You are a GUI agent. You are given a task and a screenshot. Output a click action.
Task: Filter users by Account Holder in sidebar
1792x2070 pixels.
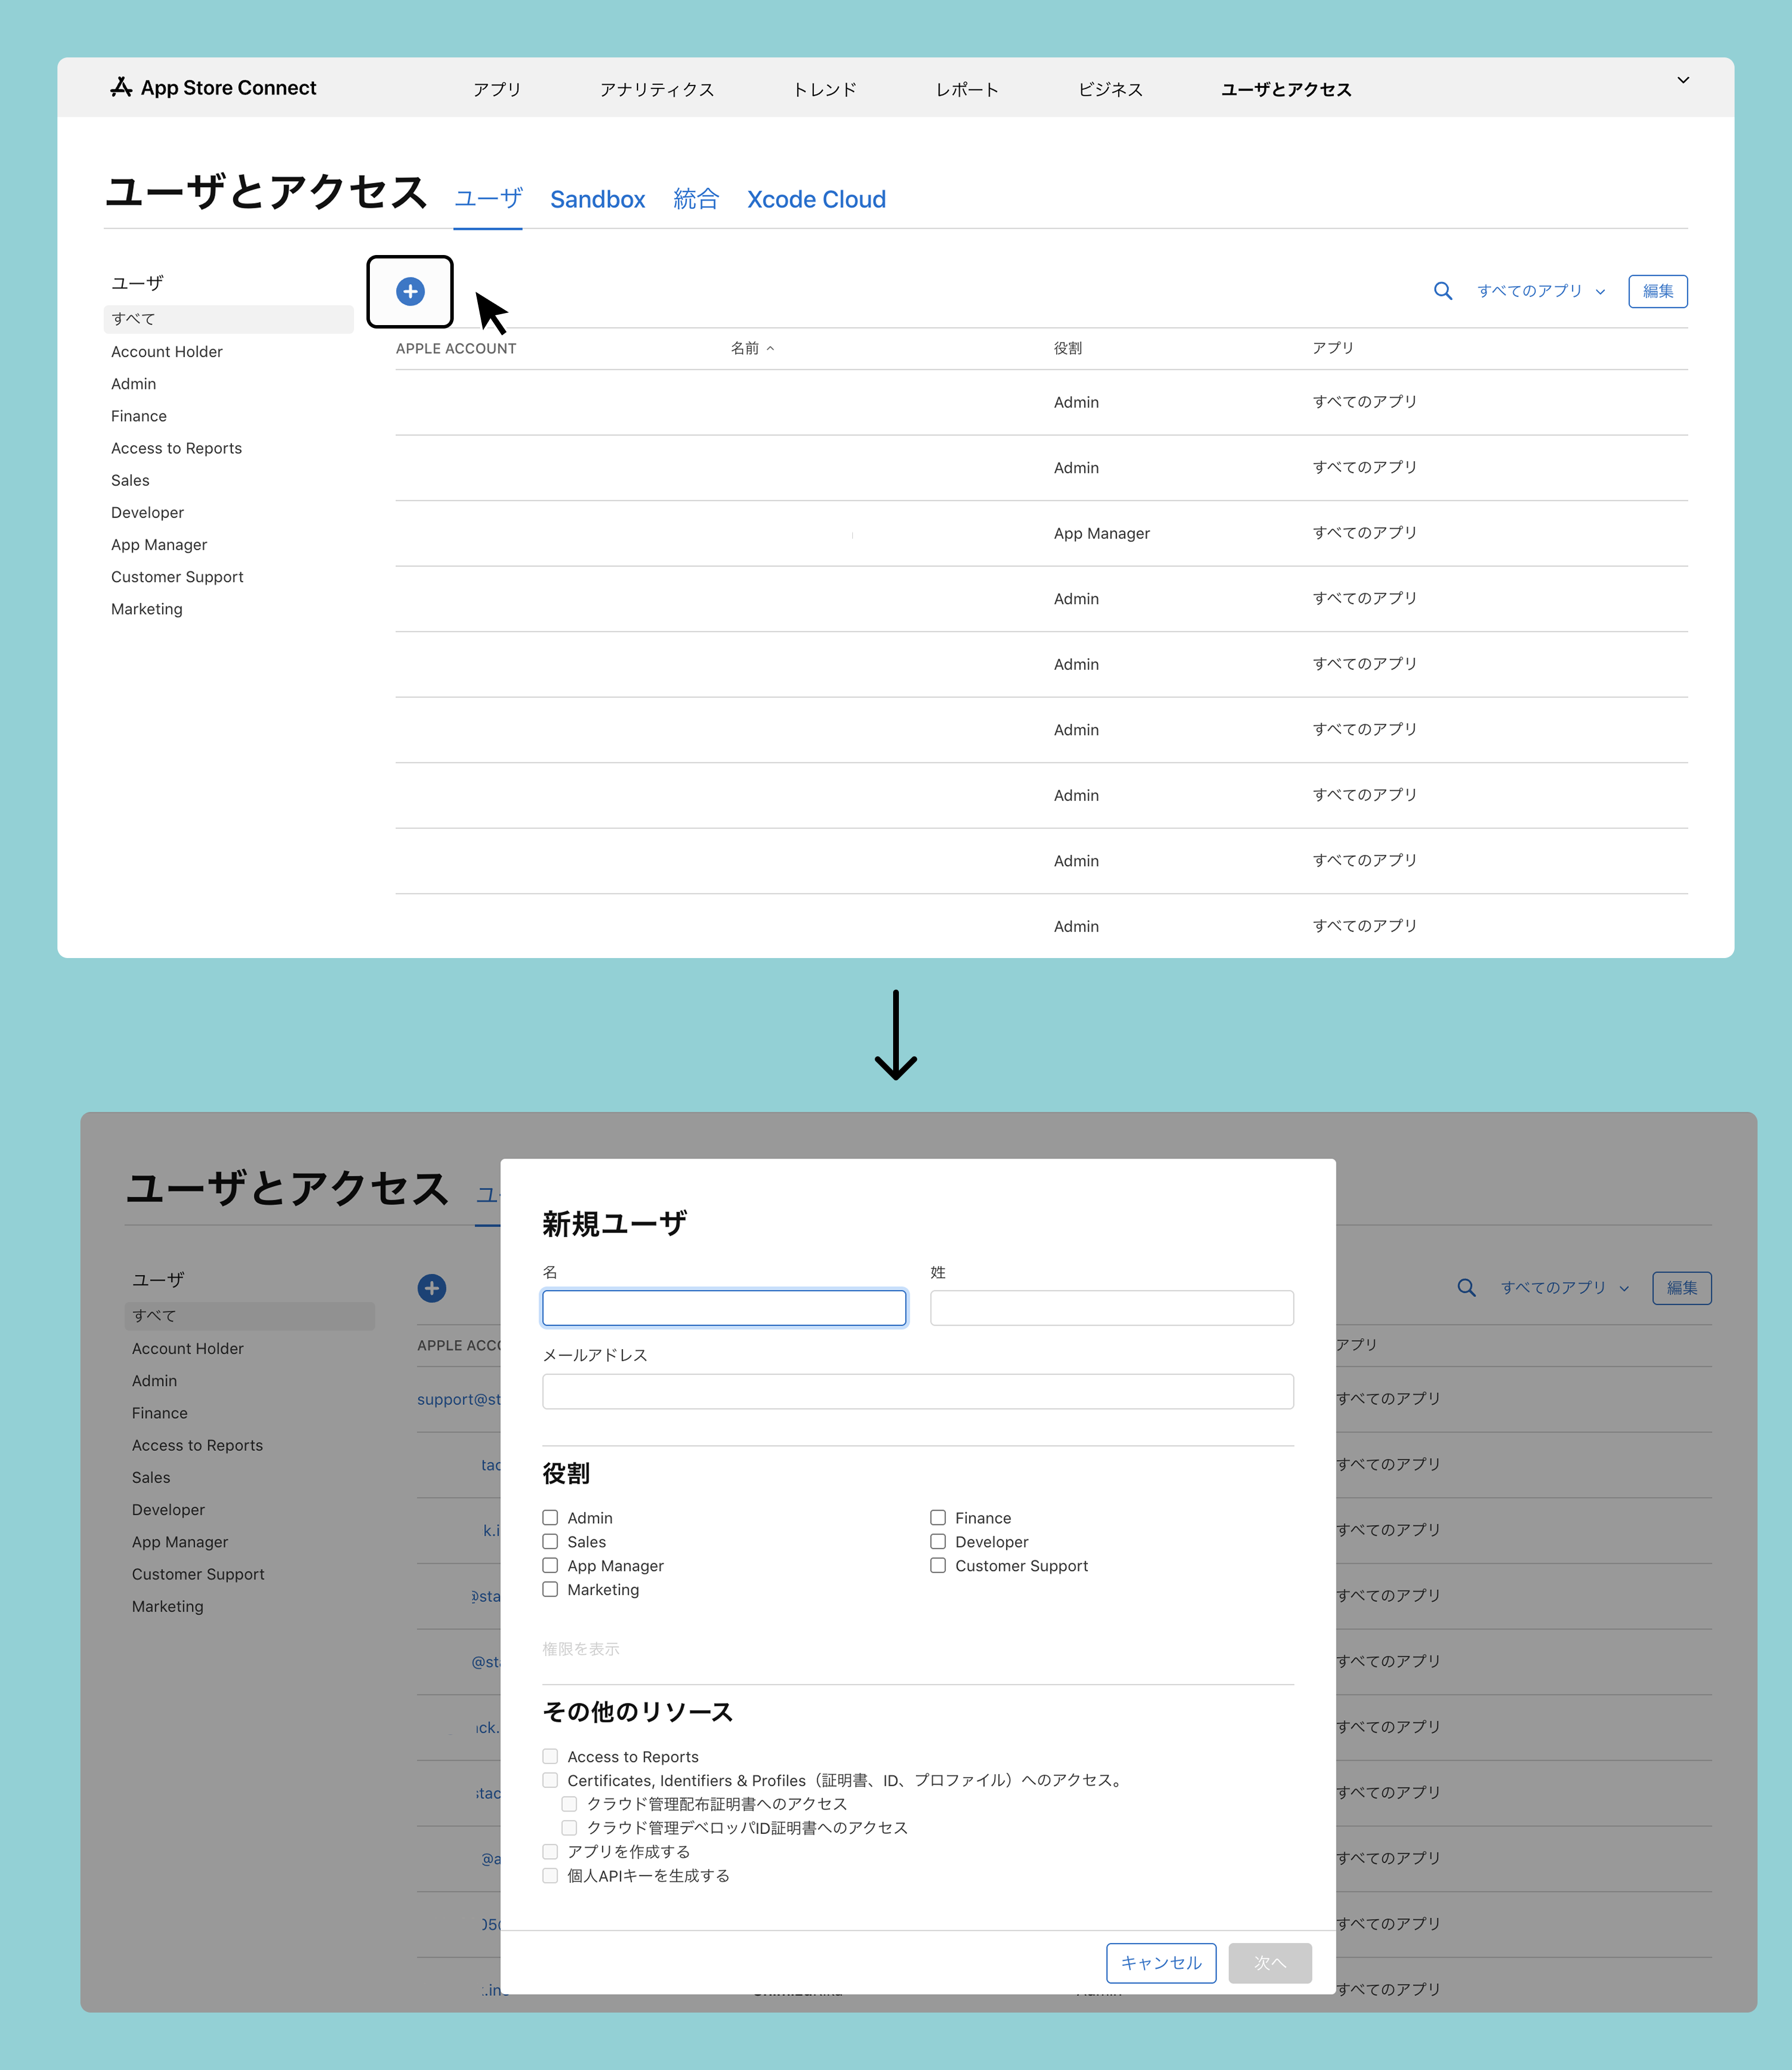[167, 352]
